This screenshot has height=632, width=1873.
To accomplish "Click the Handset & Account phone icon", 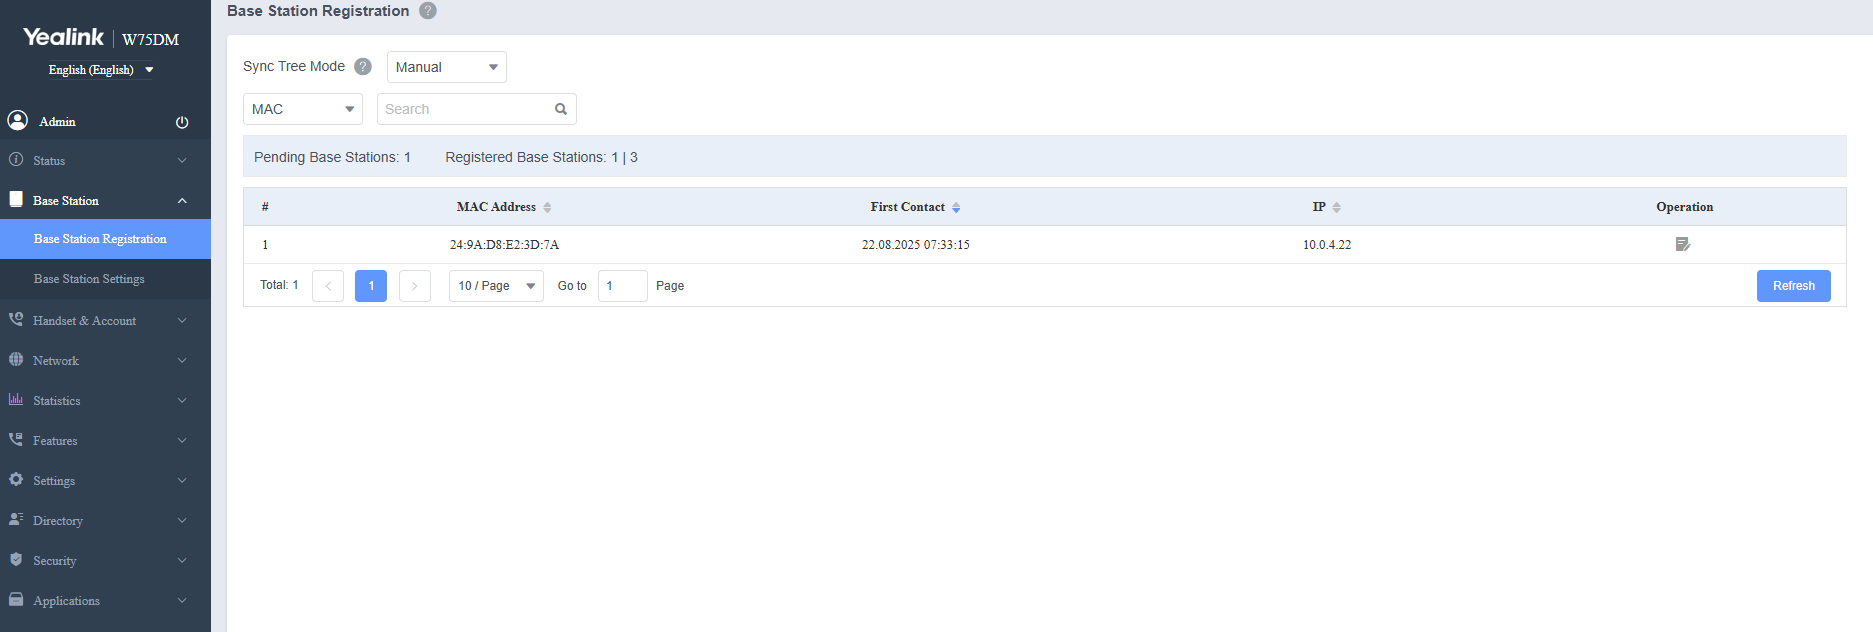I will 16,319.
